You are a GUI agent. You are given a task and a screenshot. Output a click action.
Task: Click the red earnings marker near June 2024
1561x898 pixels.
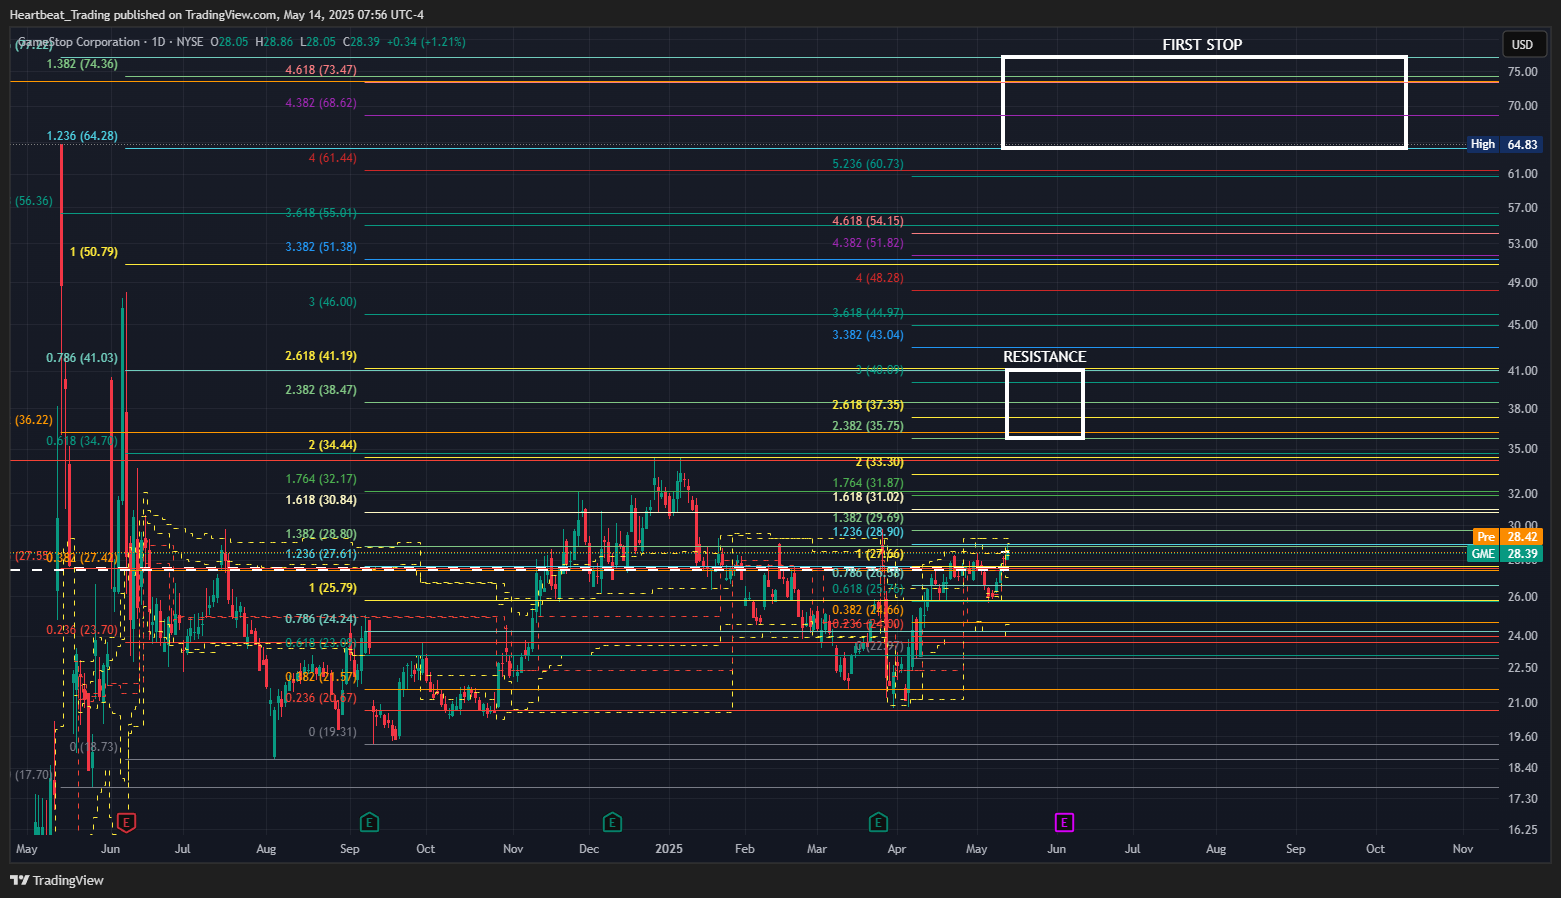click(x=126, y=822)
